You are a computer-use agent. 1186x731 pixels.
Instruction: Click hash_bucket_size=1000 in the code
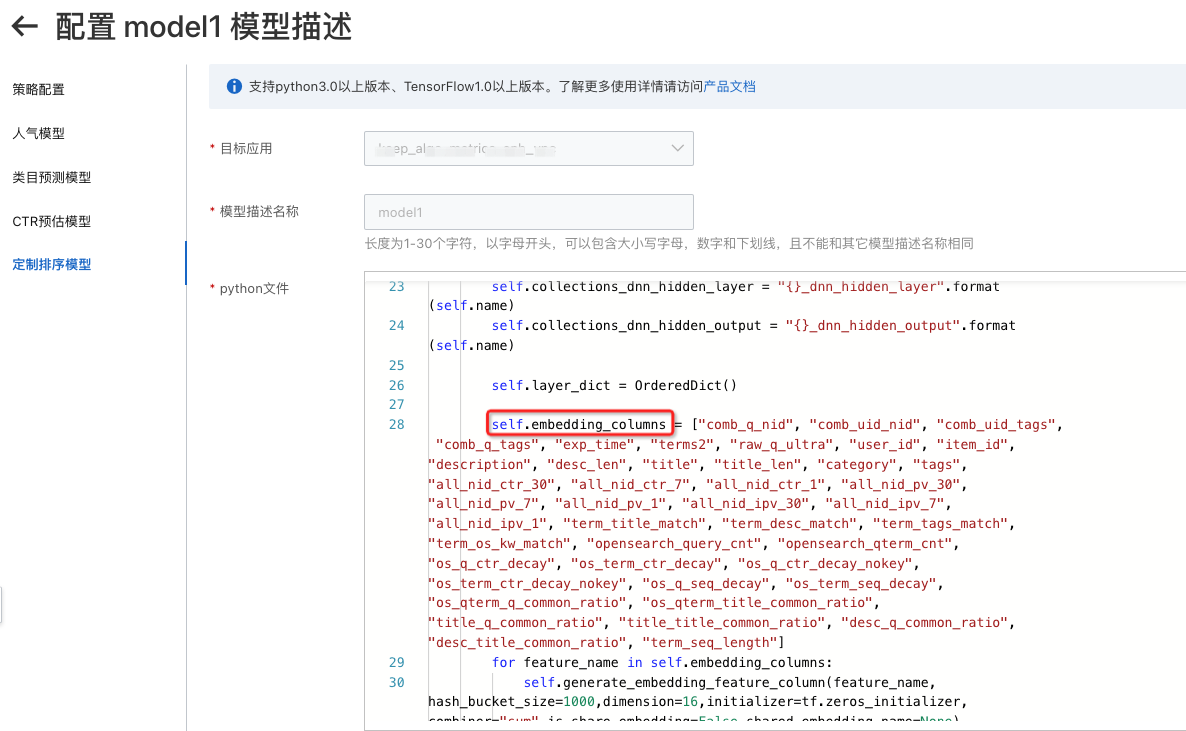click(x=511, y=701)
